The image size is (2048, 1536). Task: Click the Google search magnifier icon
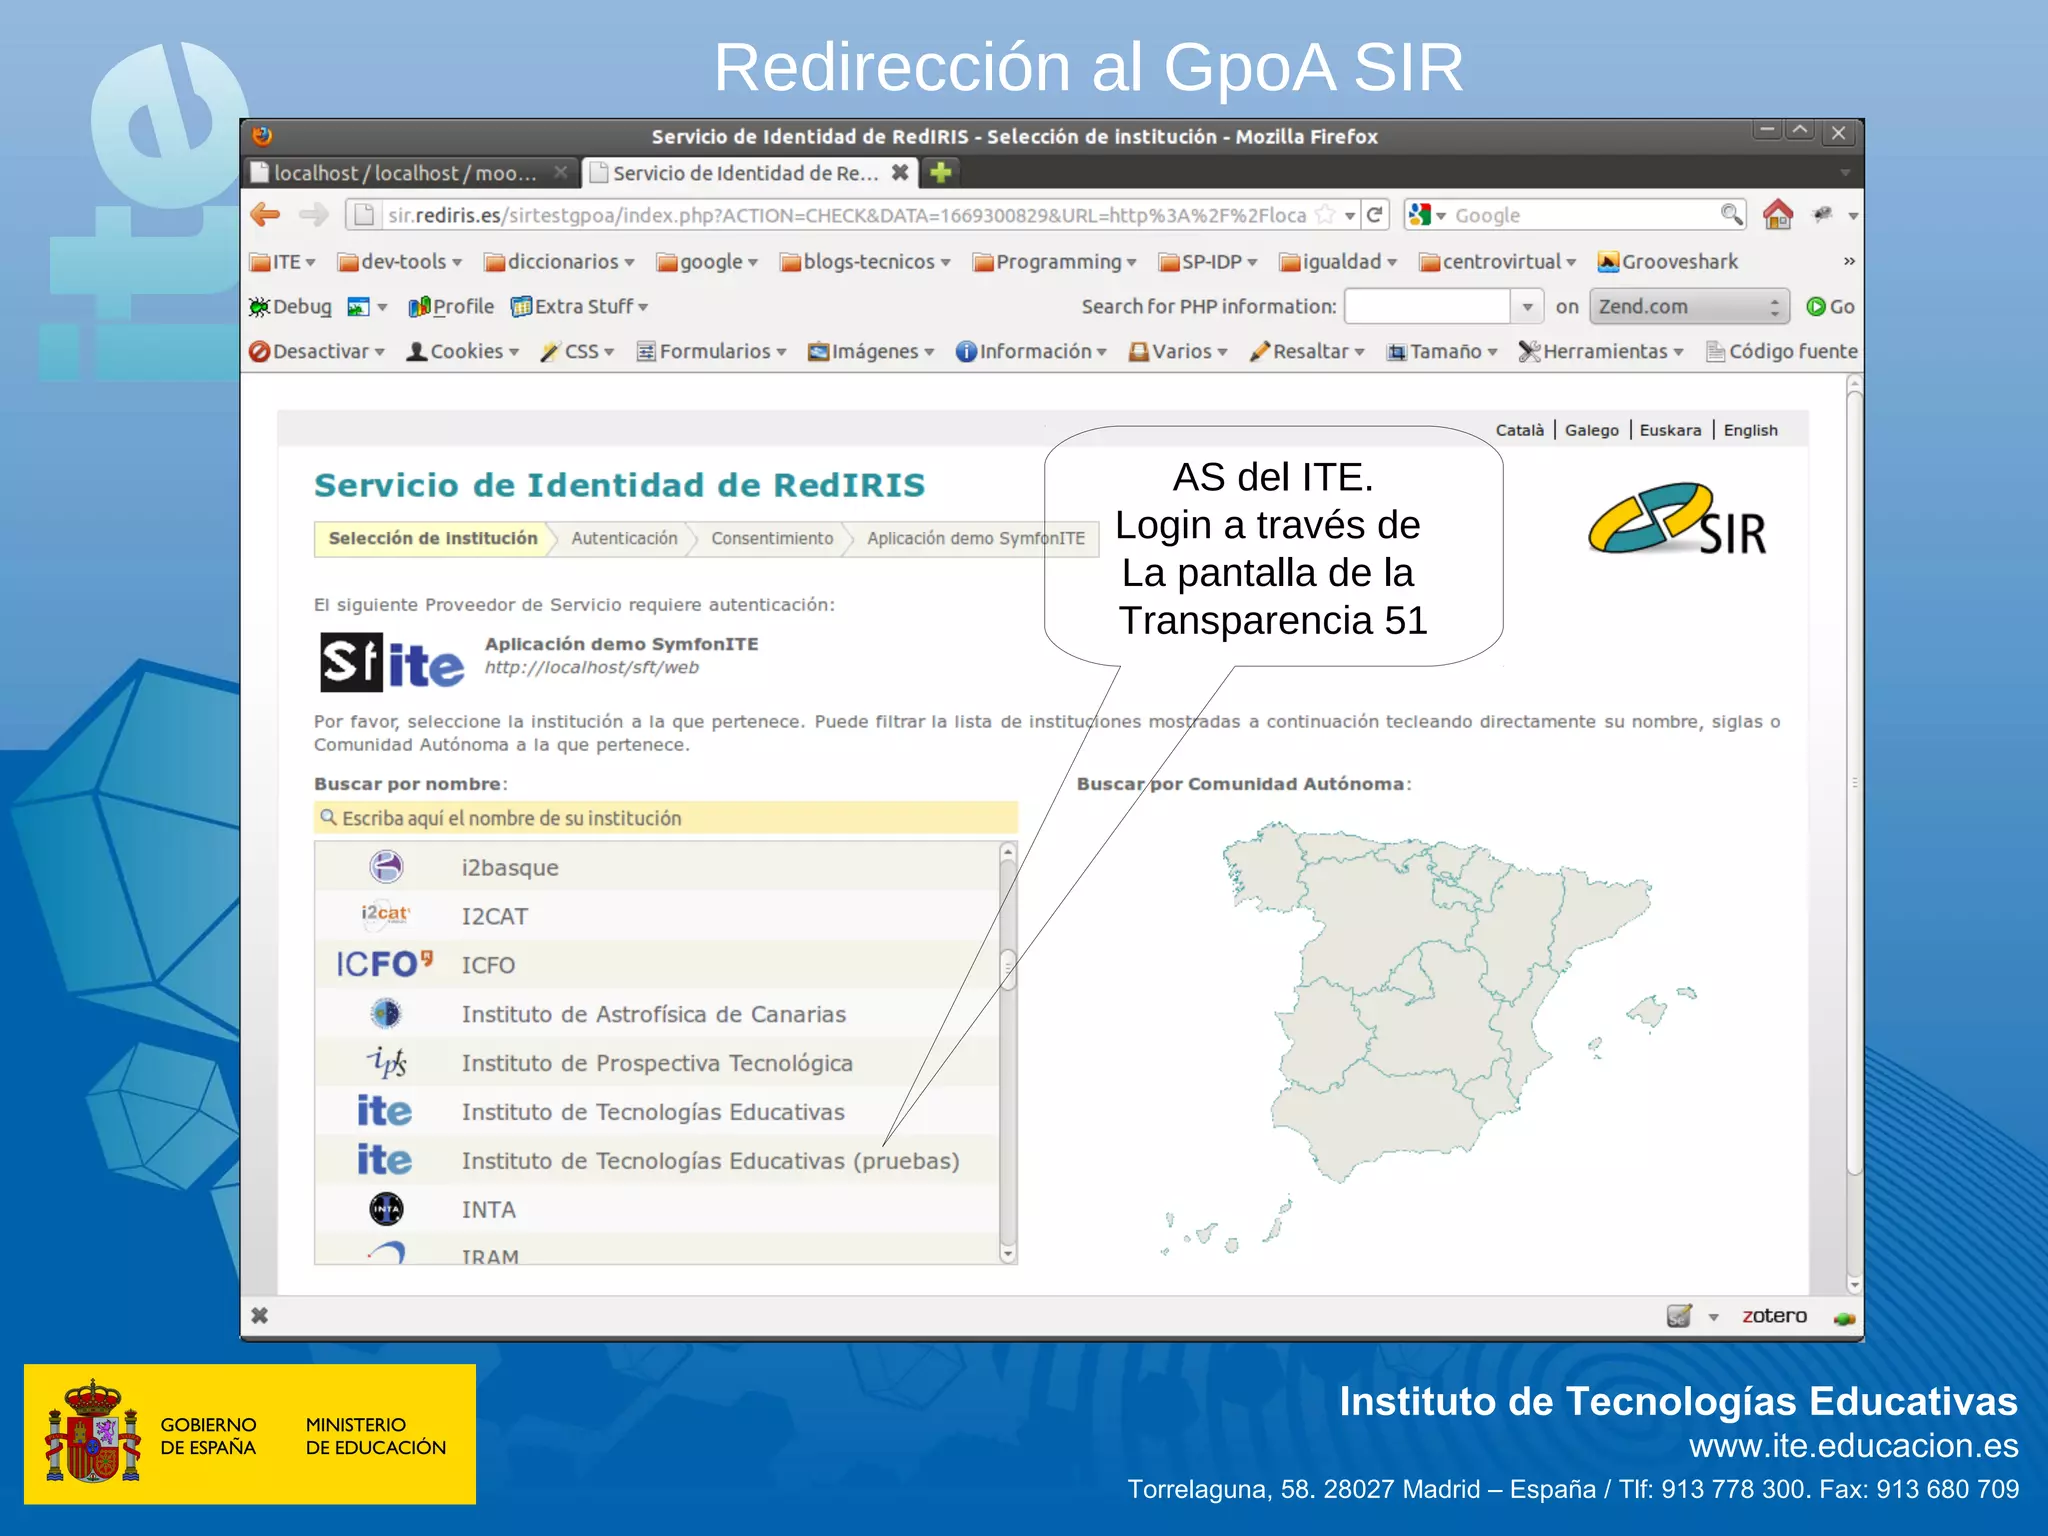(1731, 214)
